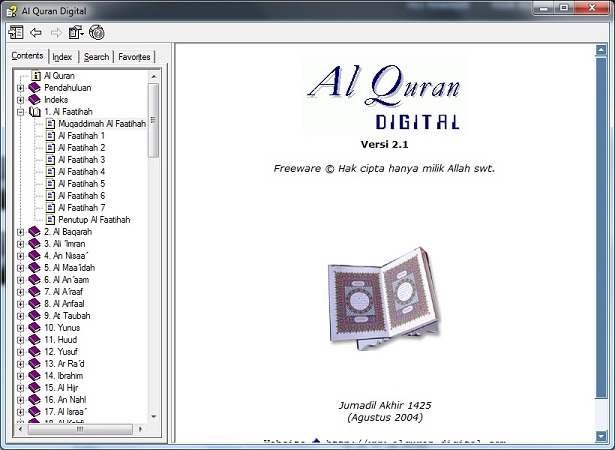
Task: Click the page icon of Muqaddimah Al Faatihah
Action: point(50,124)
